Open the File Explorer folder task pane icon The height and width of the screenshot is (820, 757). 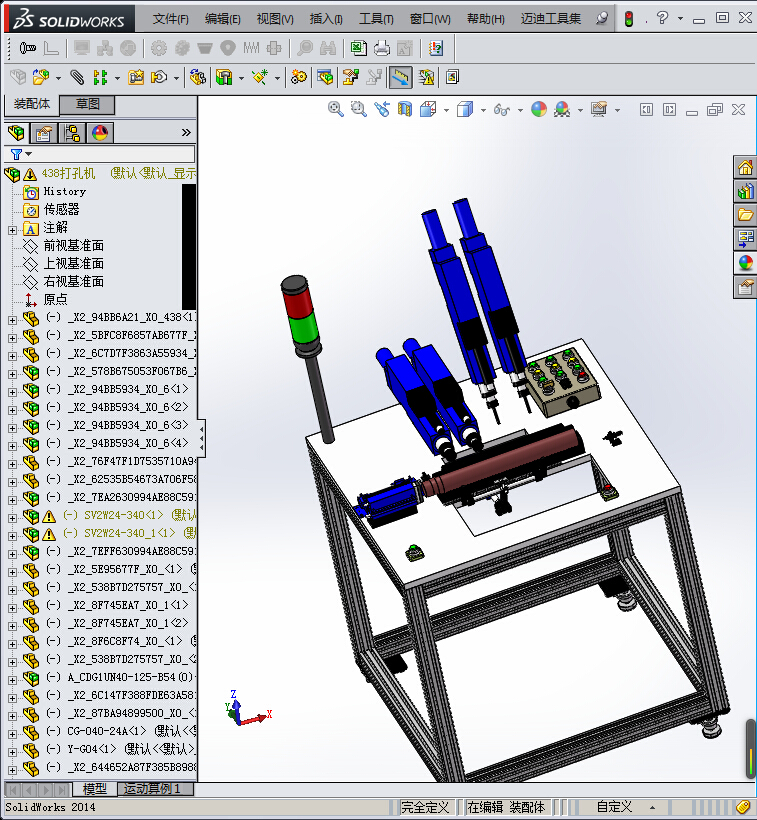pyautogui.click(x=745, y=215)
